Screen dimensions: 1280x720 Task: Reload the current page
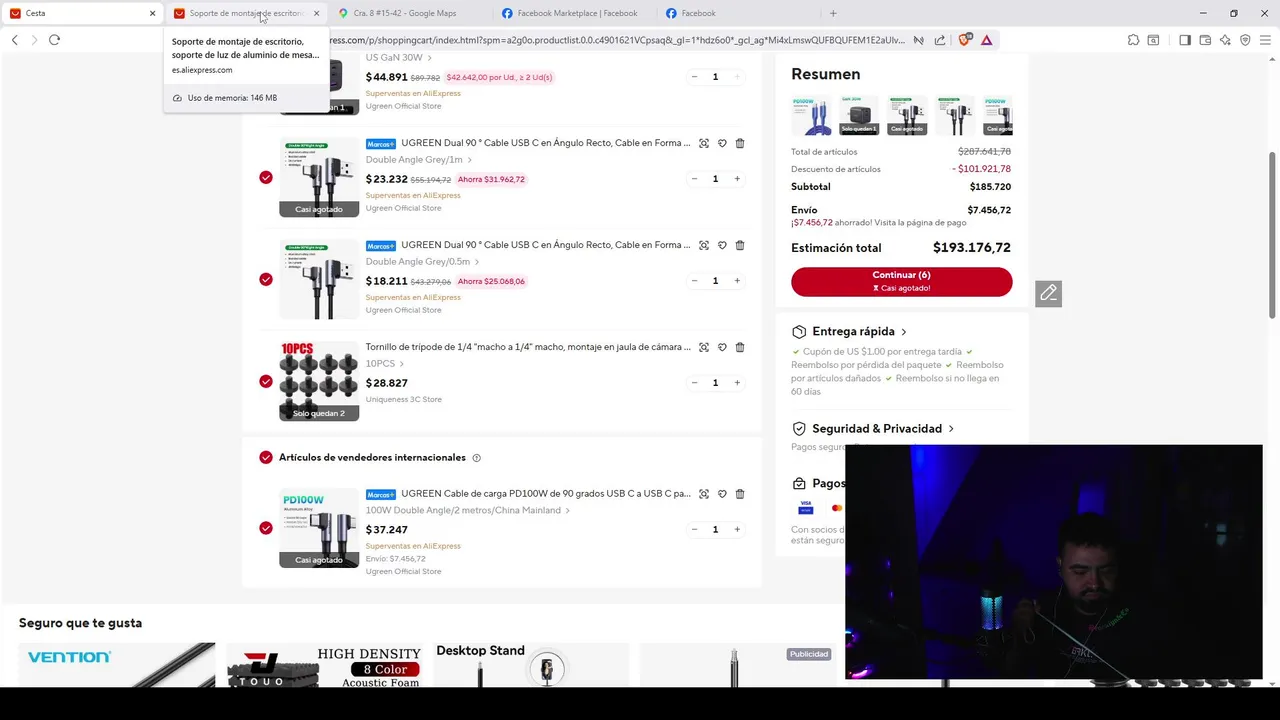pos(54,40)
